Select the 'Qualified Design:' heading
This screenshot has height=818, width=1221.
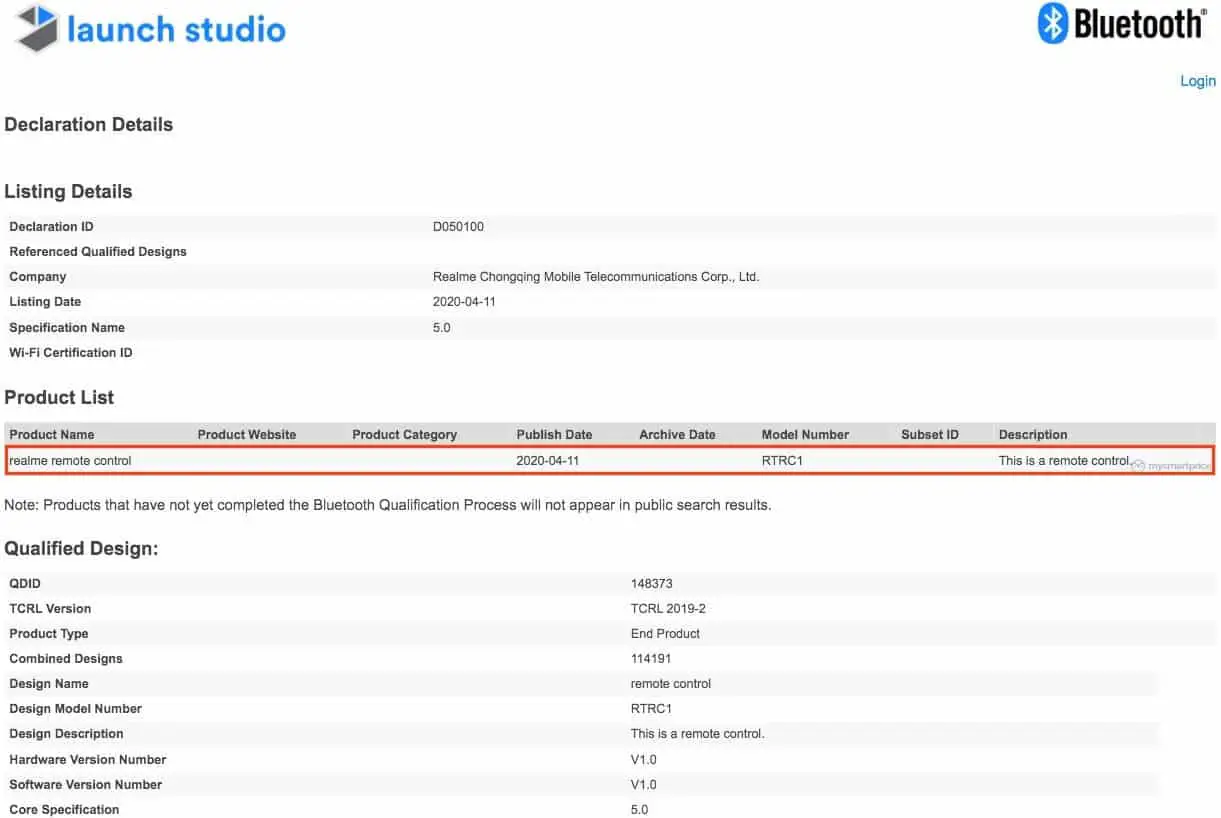[x=82, y=549]
